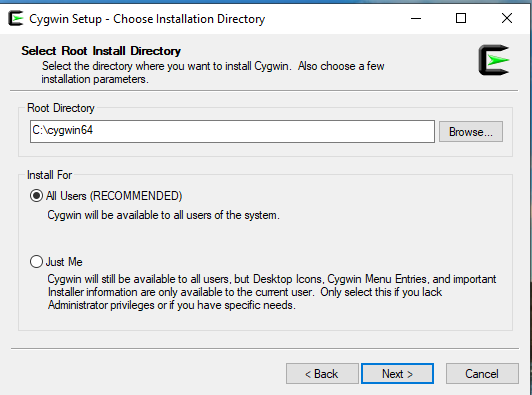Click the Root Directory group label

(x=61, y=108)
